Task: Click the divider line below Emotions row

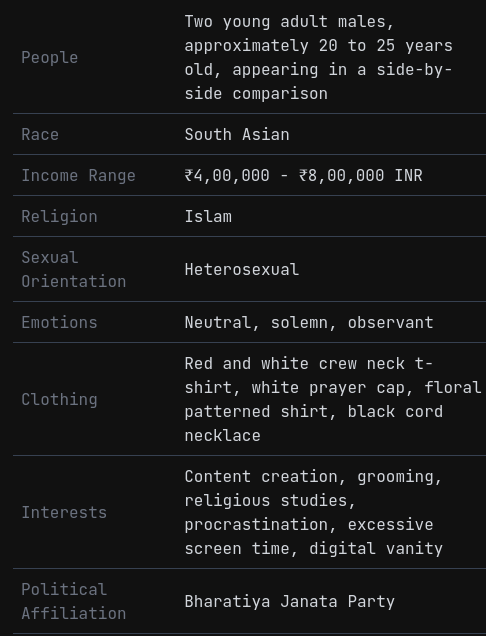Action: click(249, 343)
